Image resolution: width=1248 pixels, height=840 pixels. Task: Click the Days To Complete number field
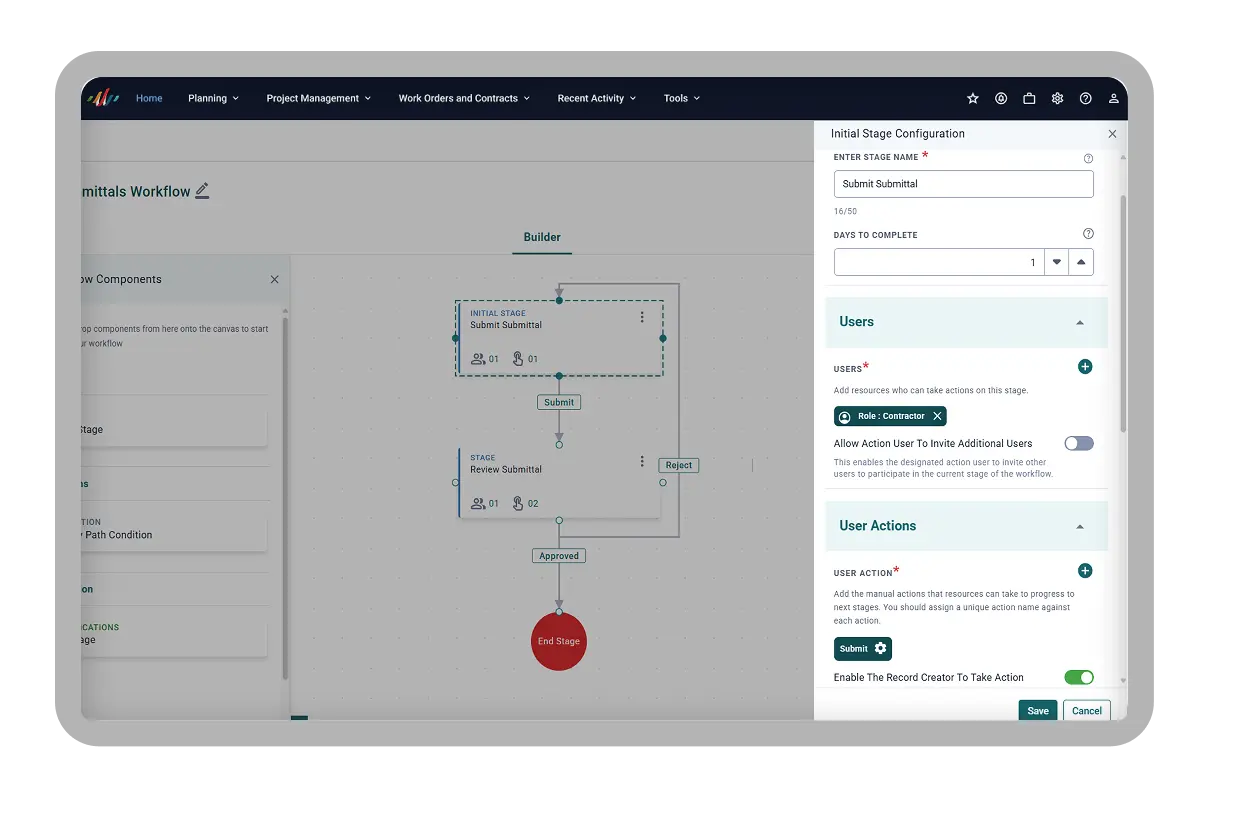pyautogui.click(x=939, y=262)
